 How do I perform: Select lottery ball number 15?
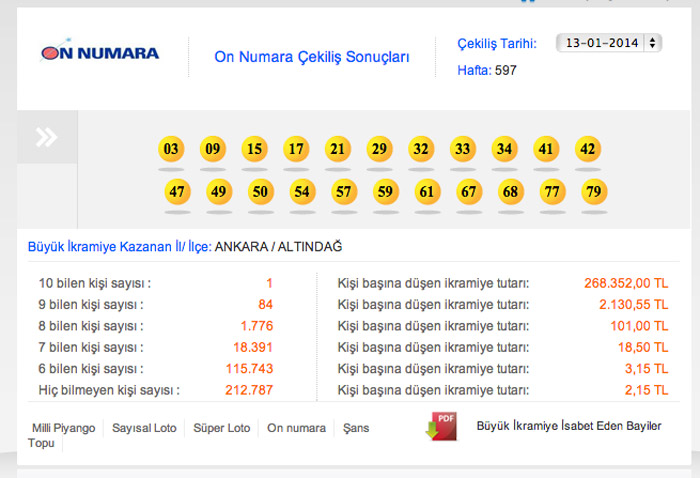point(254,149)
